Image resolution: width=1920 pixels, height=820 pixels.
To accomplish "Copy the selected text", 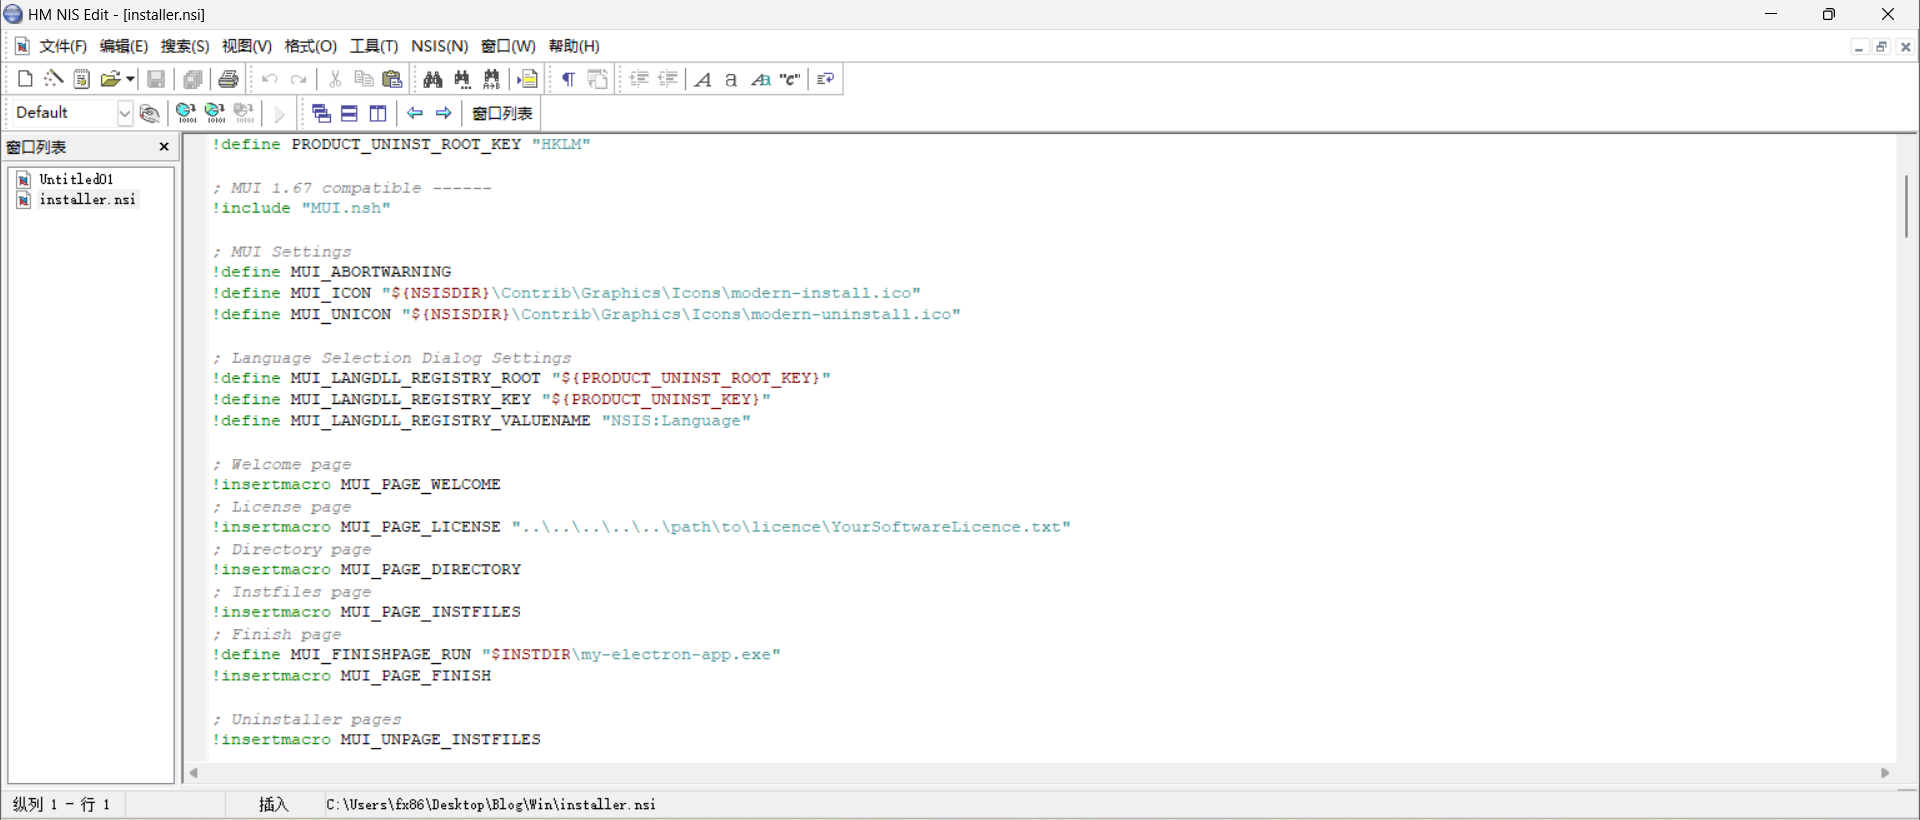I will pos(364,79).
